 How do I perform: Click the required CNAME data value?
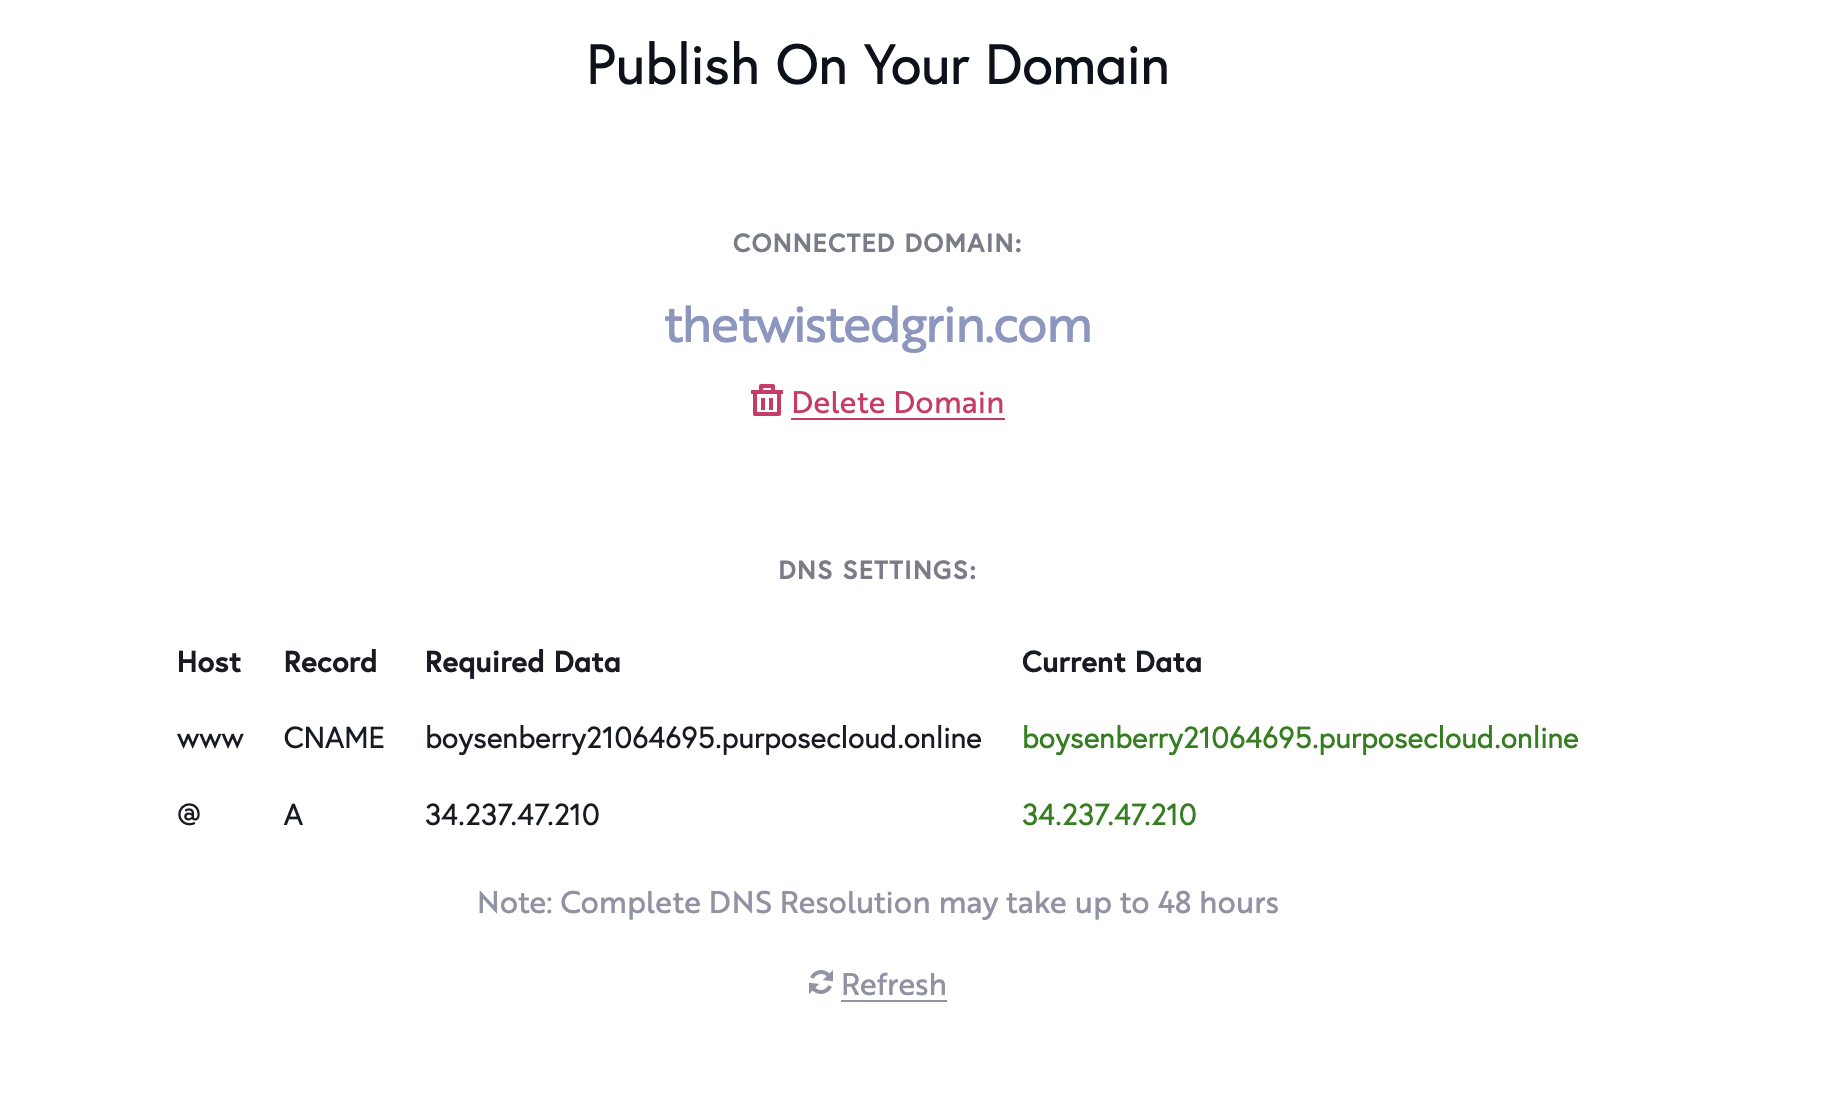click(703, 738)
